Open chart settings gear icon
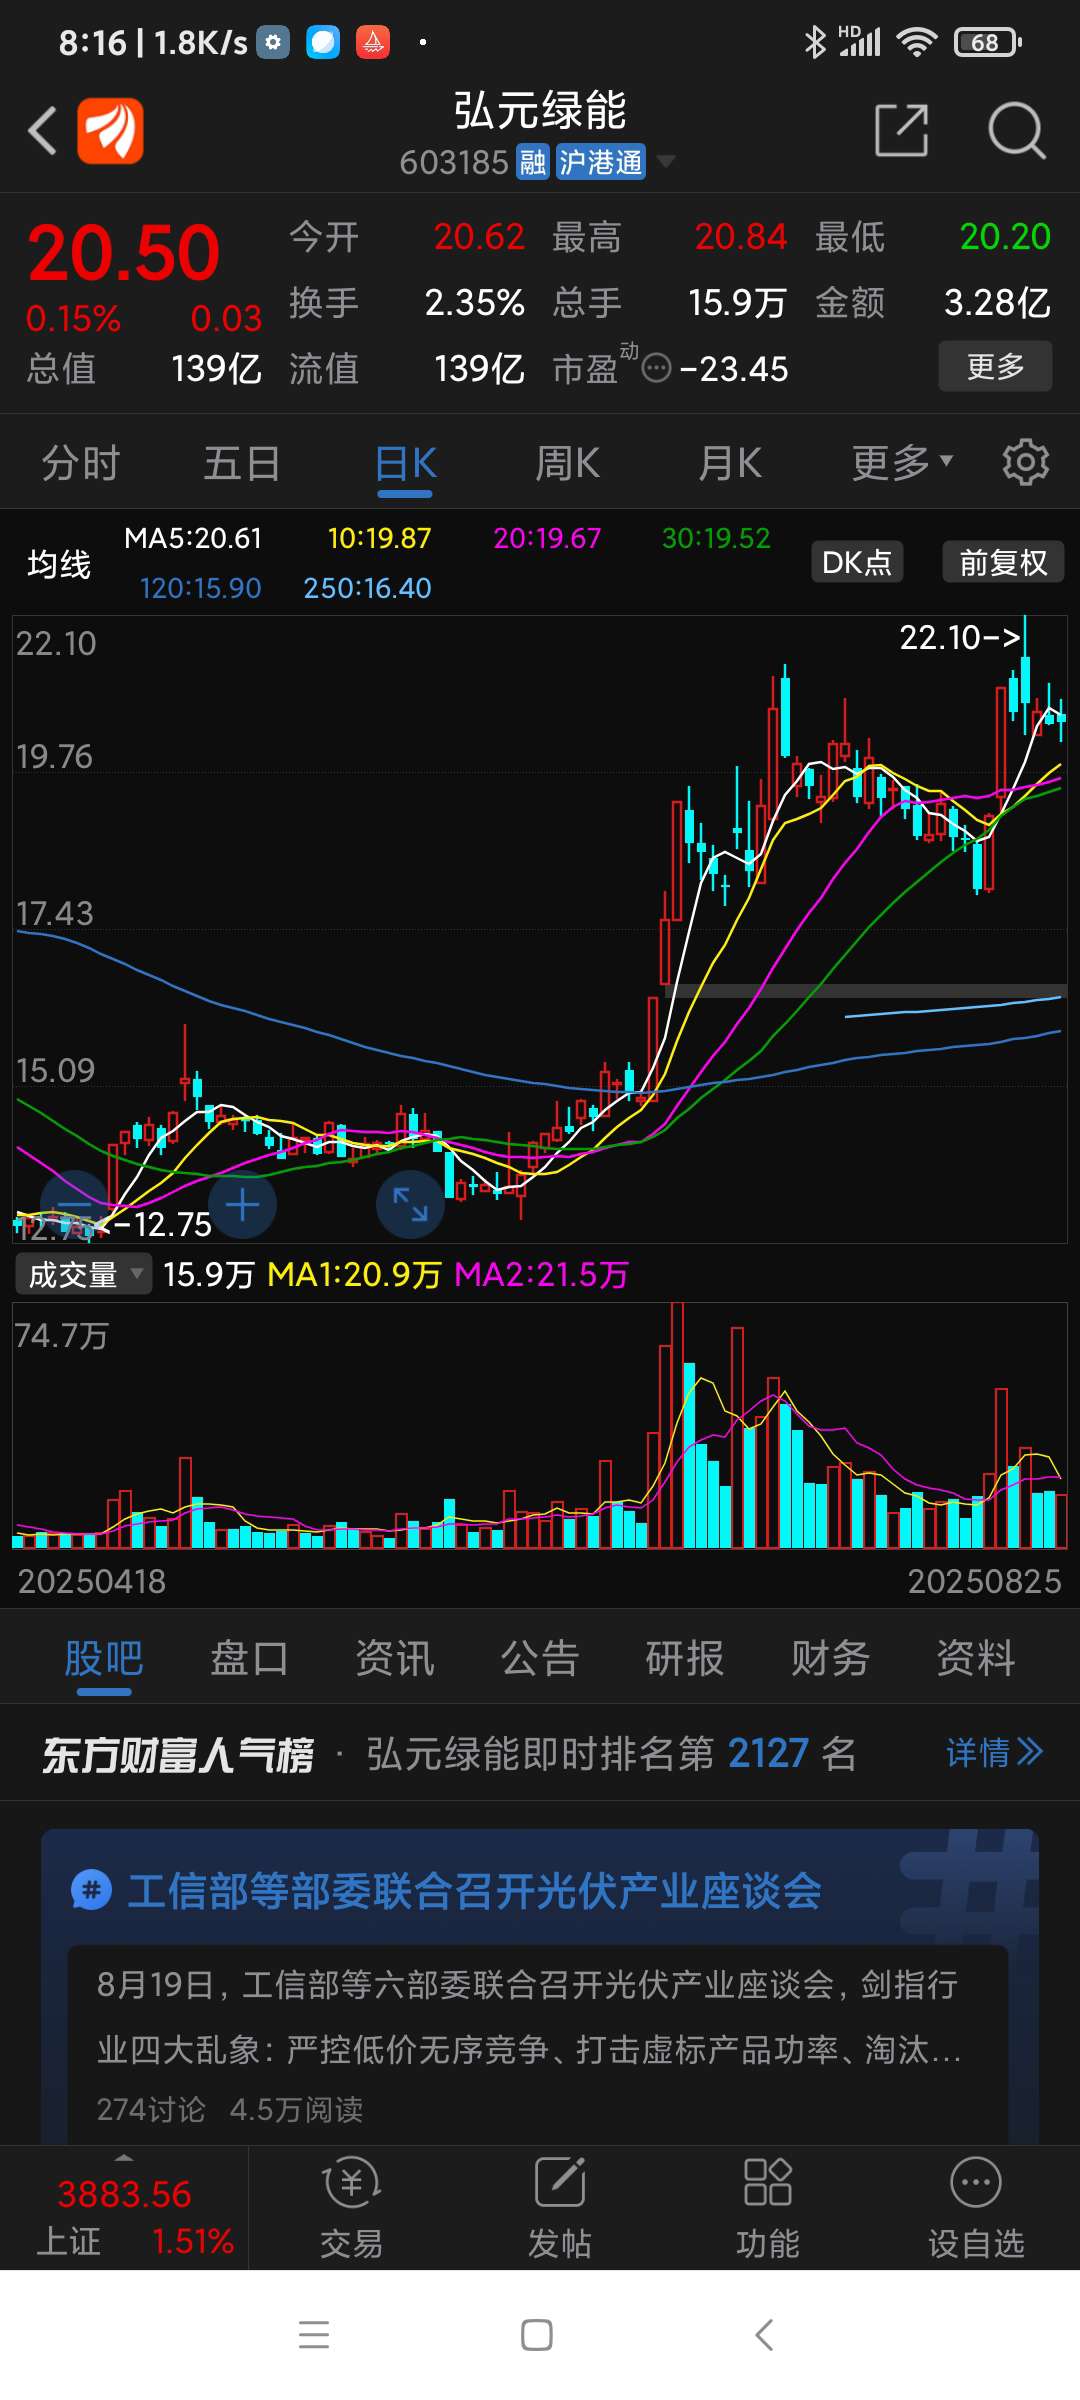 click(1026, 462)
